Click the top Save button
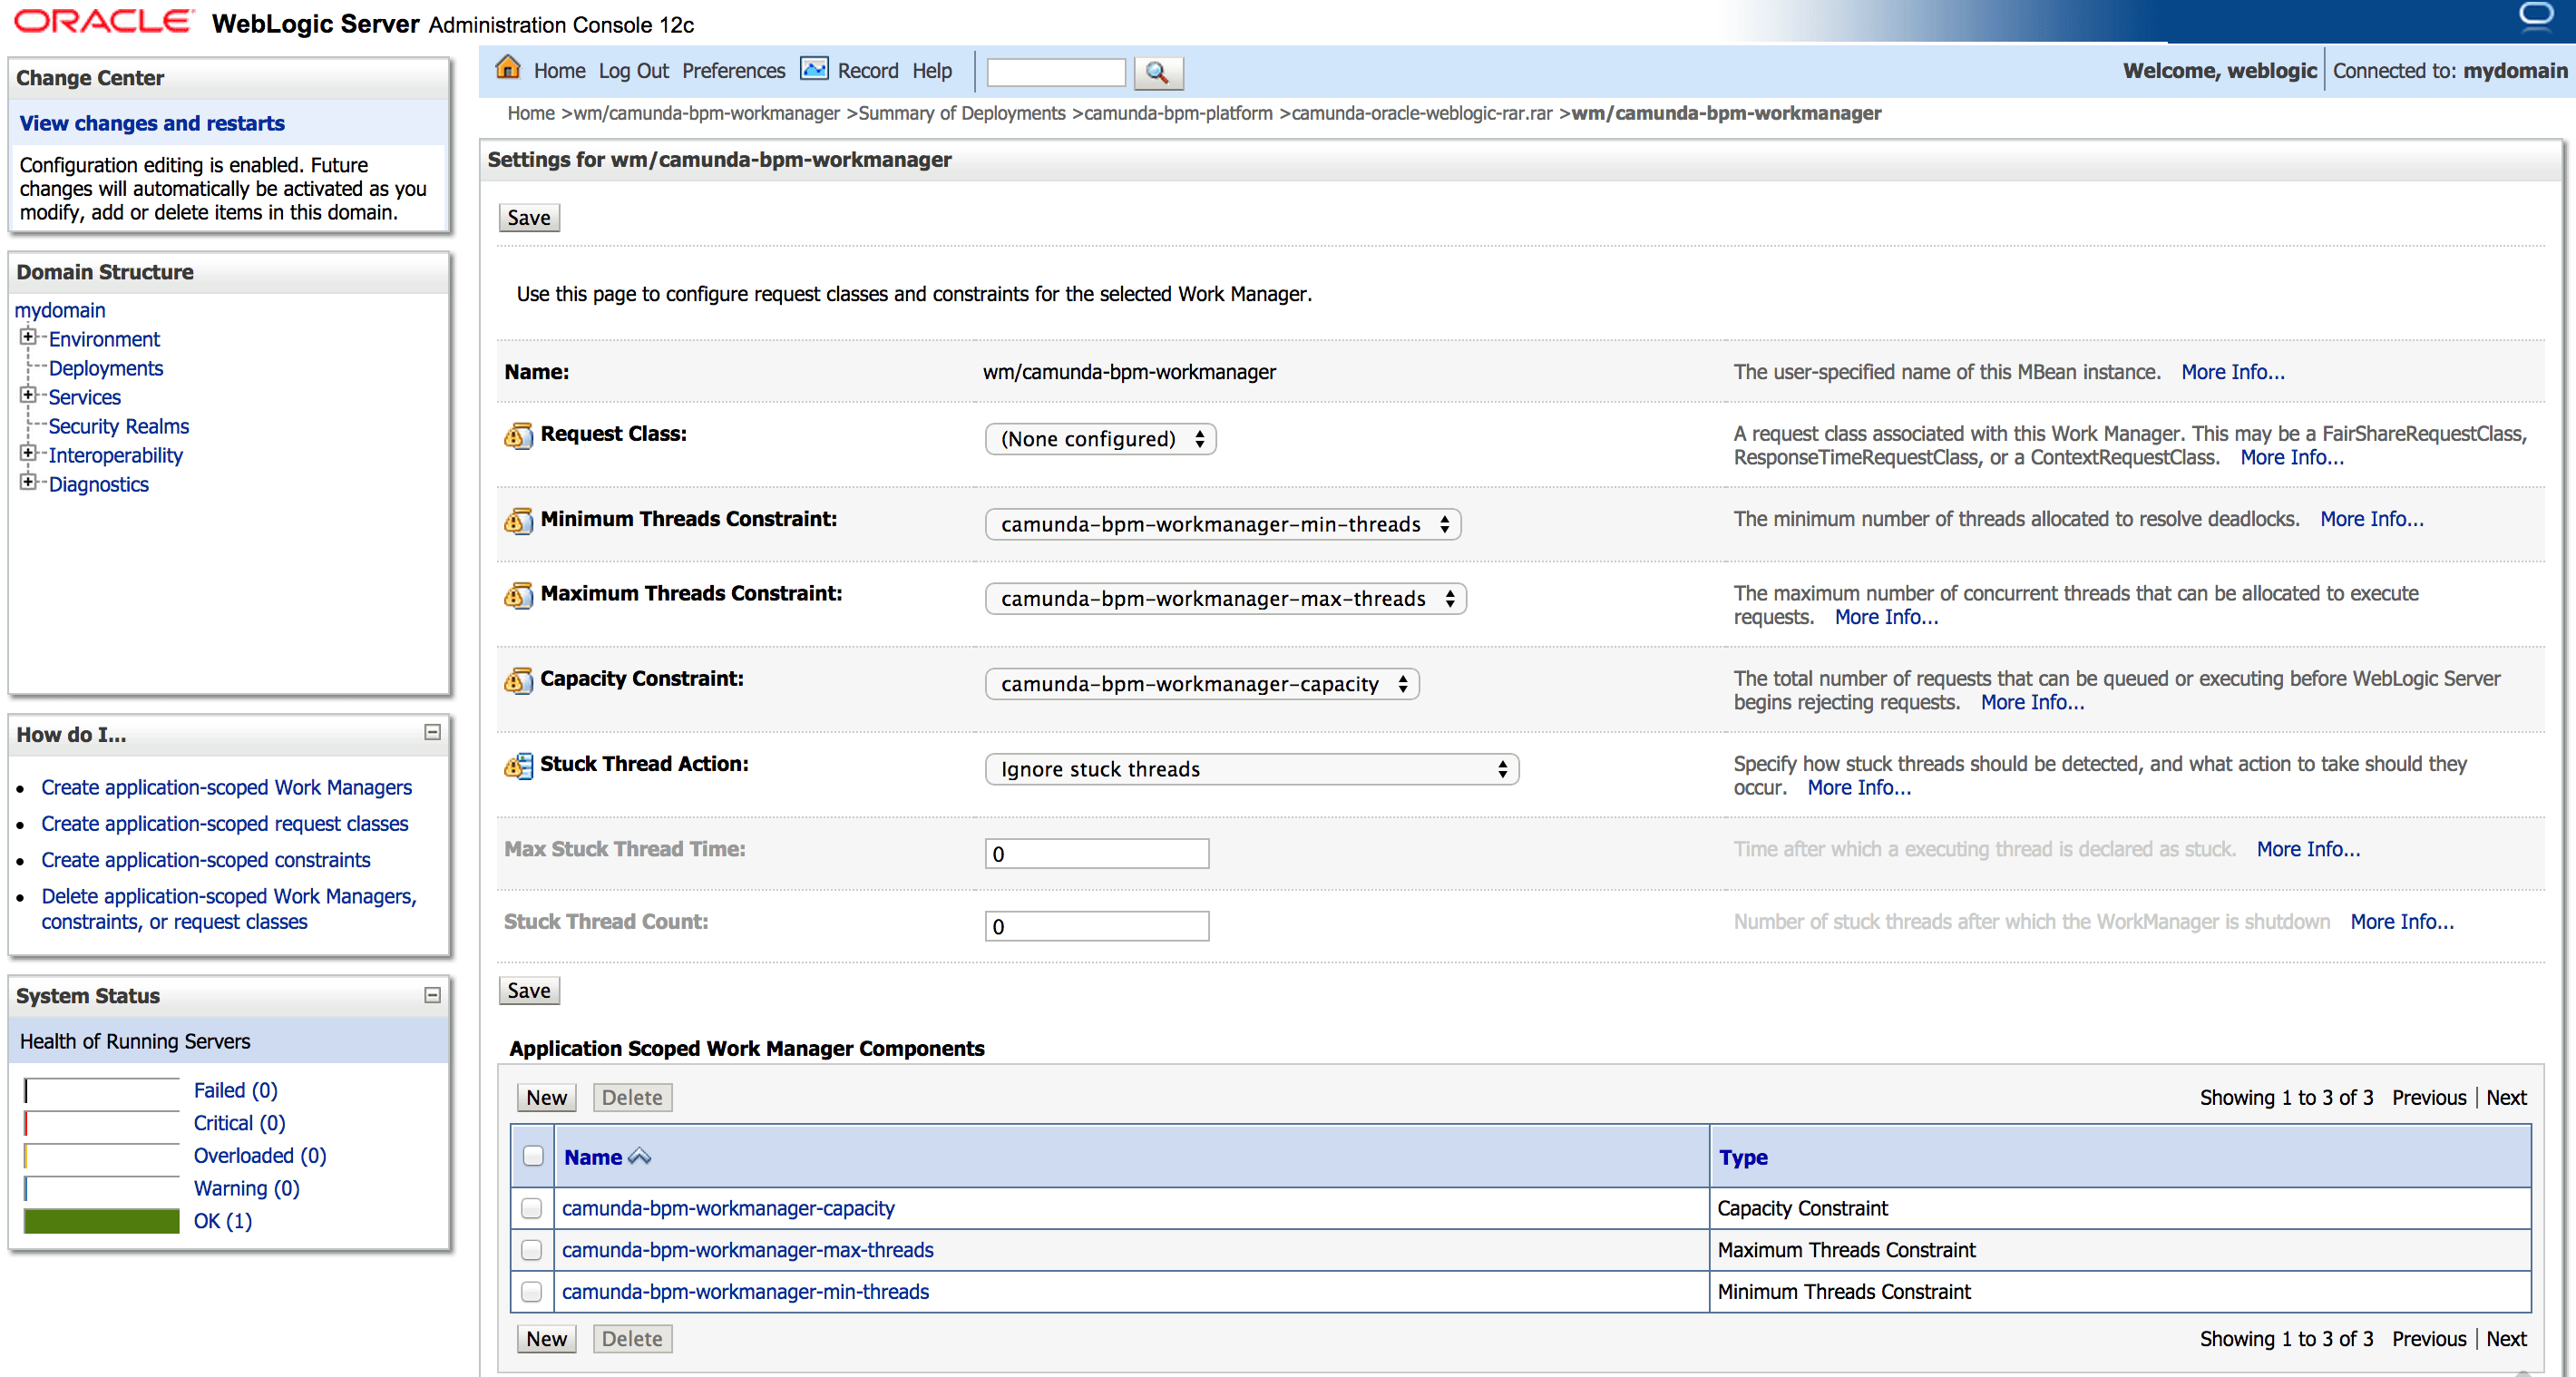 click(x=529, y=218)
